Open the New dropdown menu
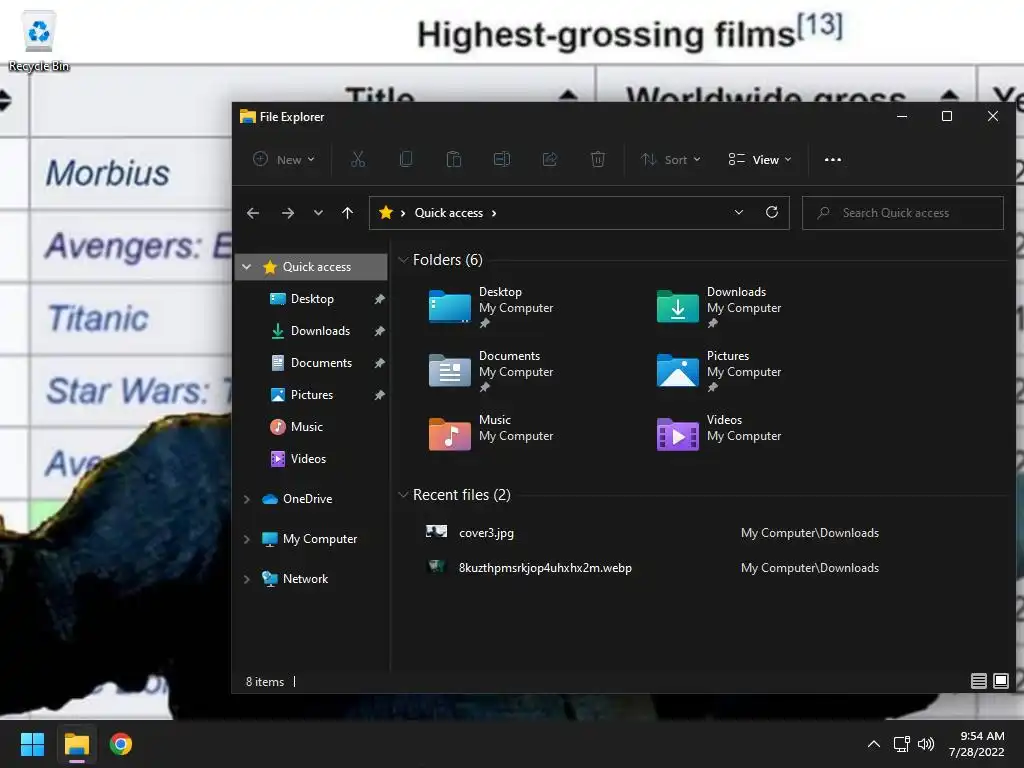This screenshot has height=768, width=1024. (x=284, y=159)
